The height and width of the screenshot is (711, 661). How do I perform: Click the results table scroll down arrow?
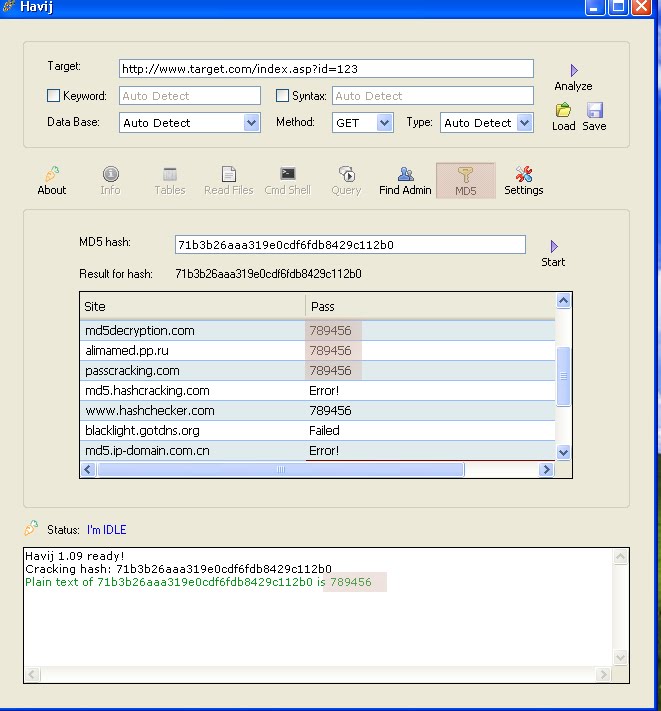tap(564, 452)
